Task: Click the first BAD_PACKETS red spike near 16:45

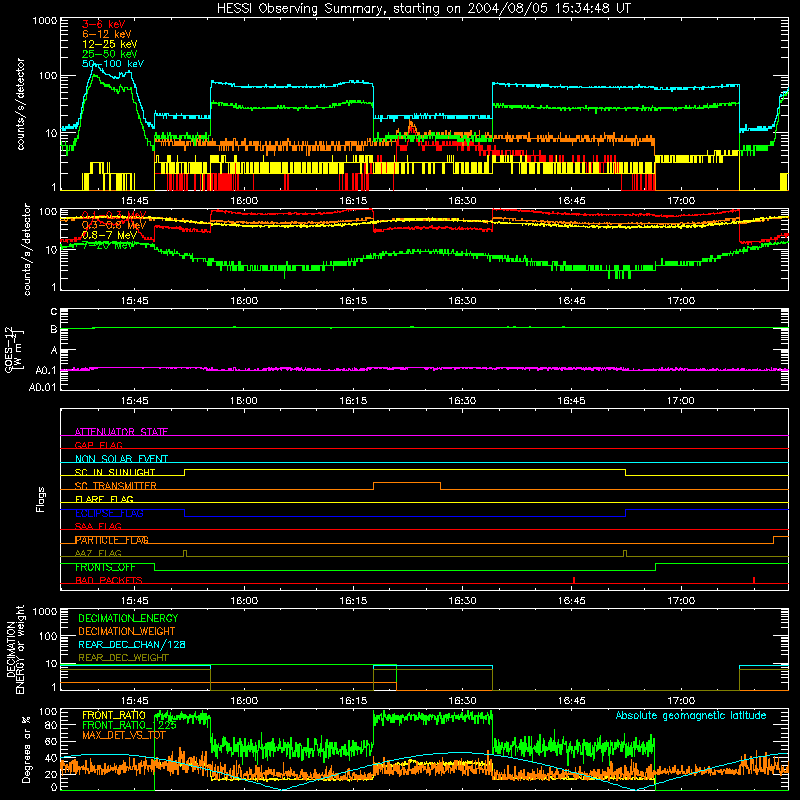Action: (574, 580)
